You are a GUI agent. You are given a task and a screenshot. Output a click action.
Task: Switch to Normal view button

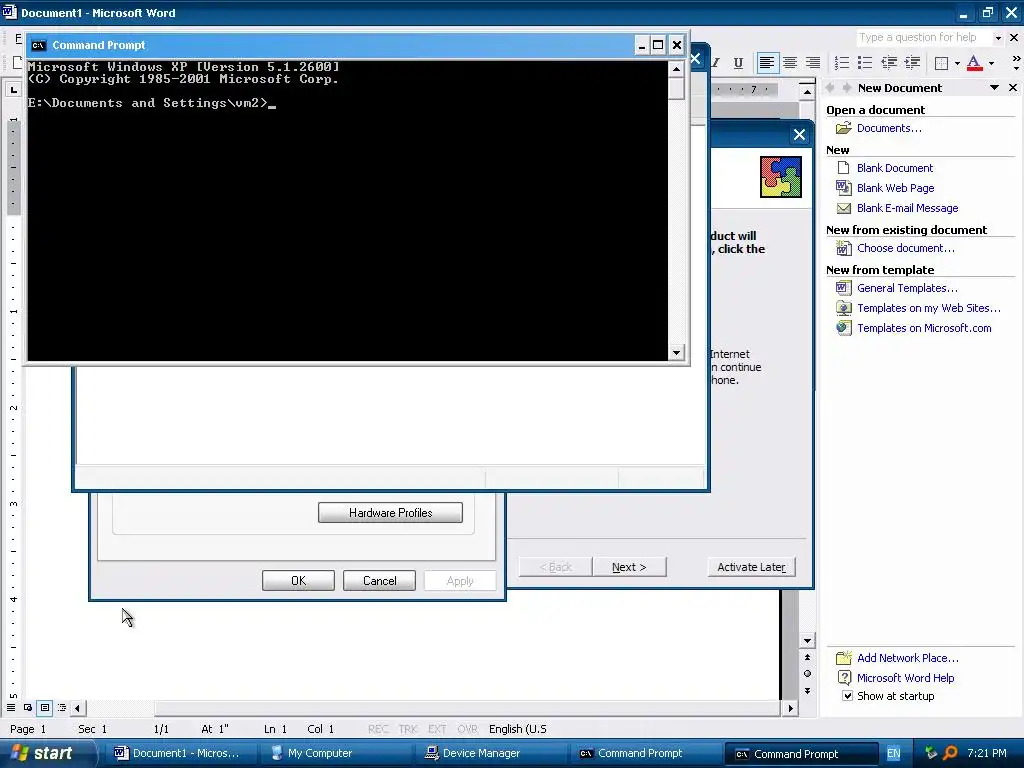pyautogui.click(x=11, y=708)
